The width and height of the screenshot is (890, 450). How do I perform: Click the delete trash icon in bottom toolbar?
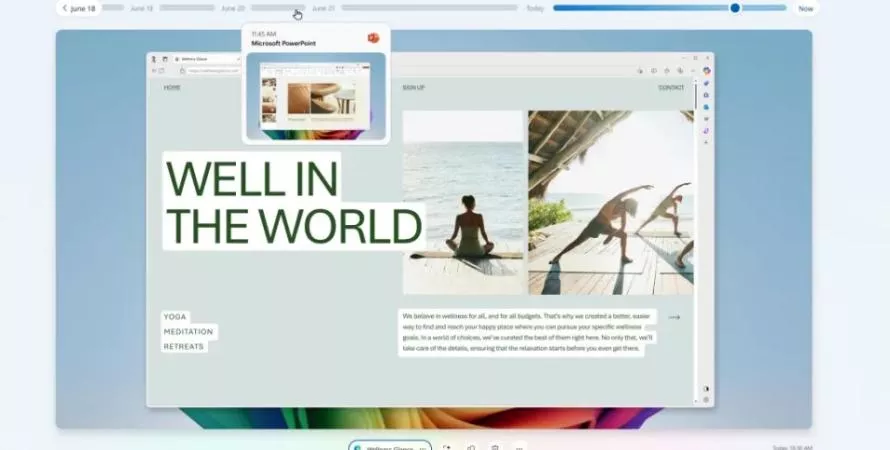(x=494, y=448)
